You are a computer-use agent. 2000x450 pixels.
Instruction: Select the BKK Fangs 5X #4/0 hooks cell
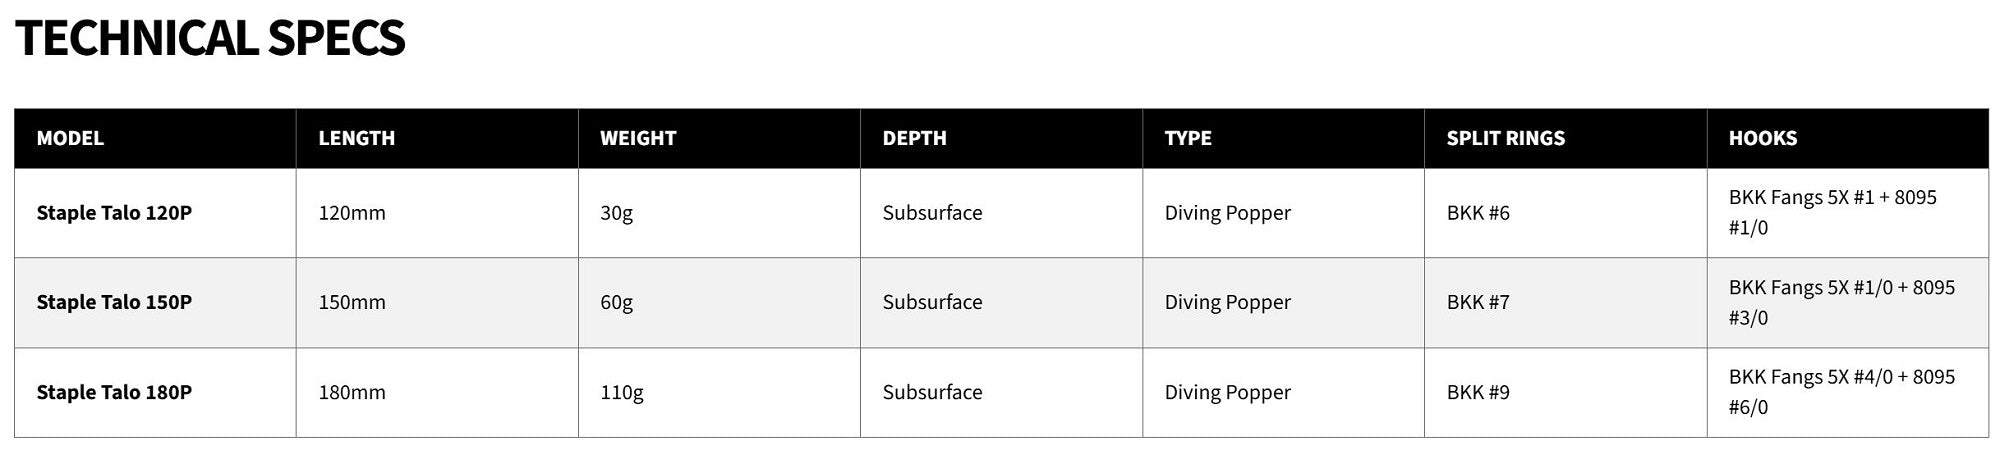click(1841, 391)
